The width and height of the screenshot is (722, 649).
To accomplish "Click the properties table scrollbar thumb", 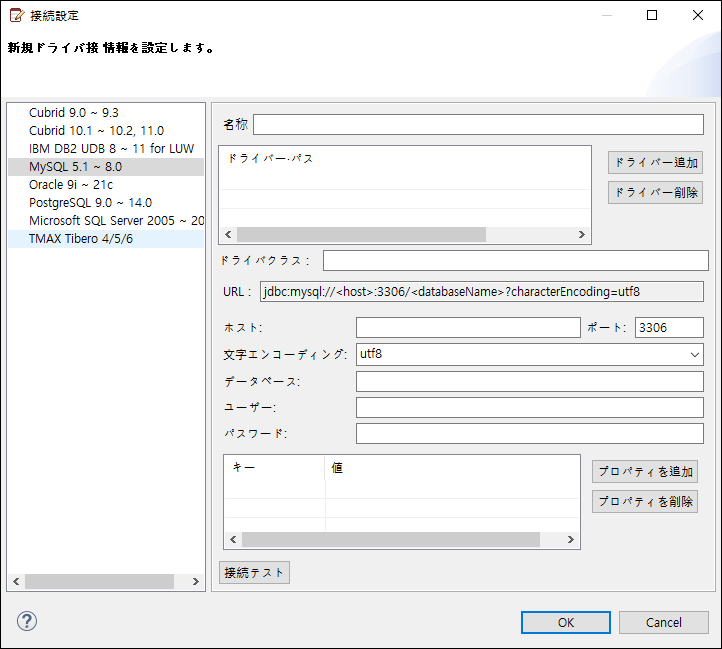I will [391, 539].
